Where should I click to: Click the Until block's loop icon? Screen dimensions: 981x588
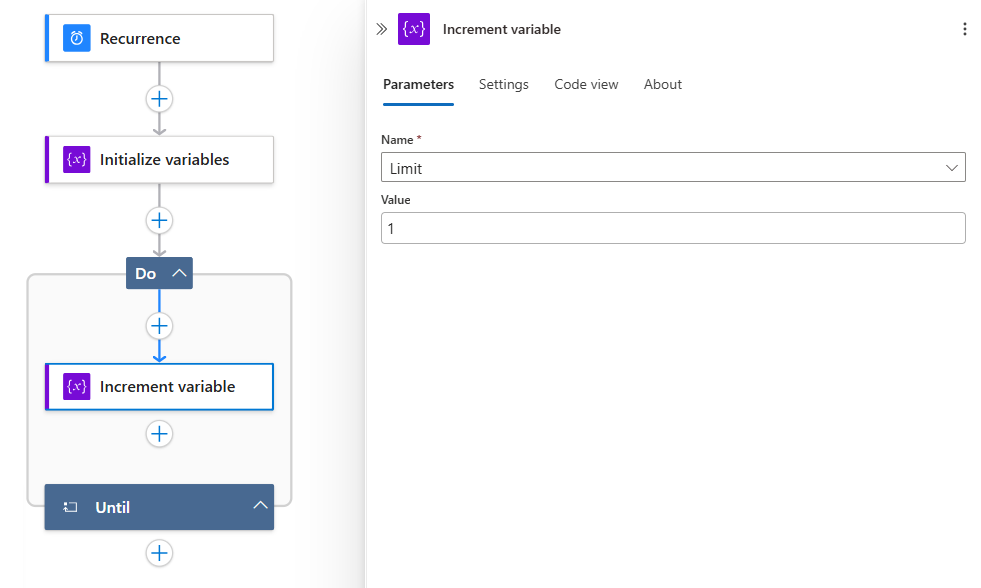[x=70, y=507]
